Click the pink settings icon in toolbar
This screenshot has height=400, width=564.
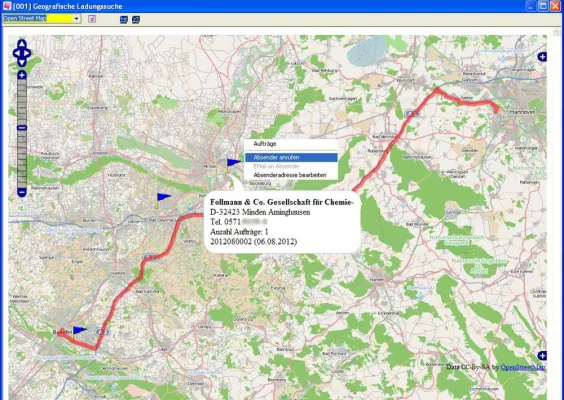92,19
